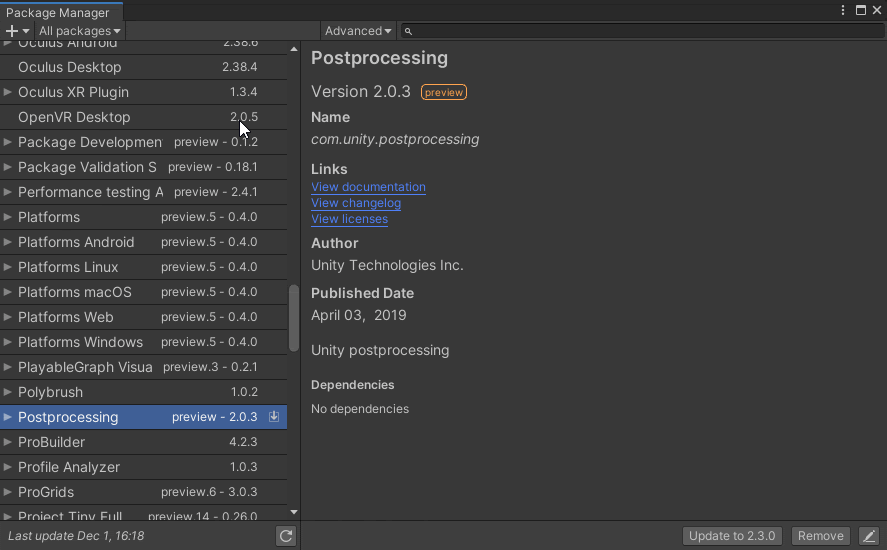
Task: Click the package list scroll up arrow
Action: [294, 49]
